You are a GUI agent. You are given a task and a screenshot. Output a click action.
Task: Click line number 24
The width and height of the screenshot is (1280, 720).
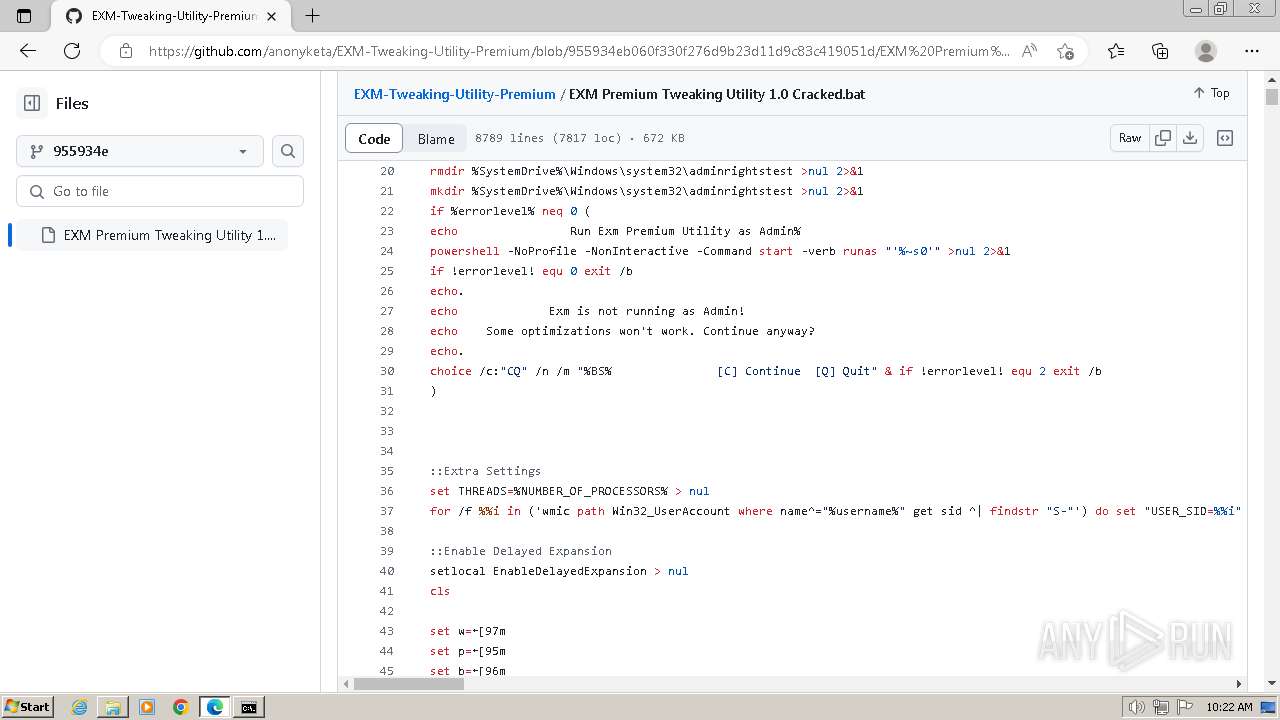point(387,251)
